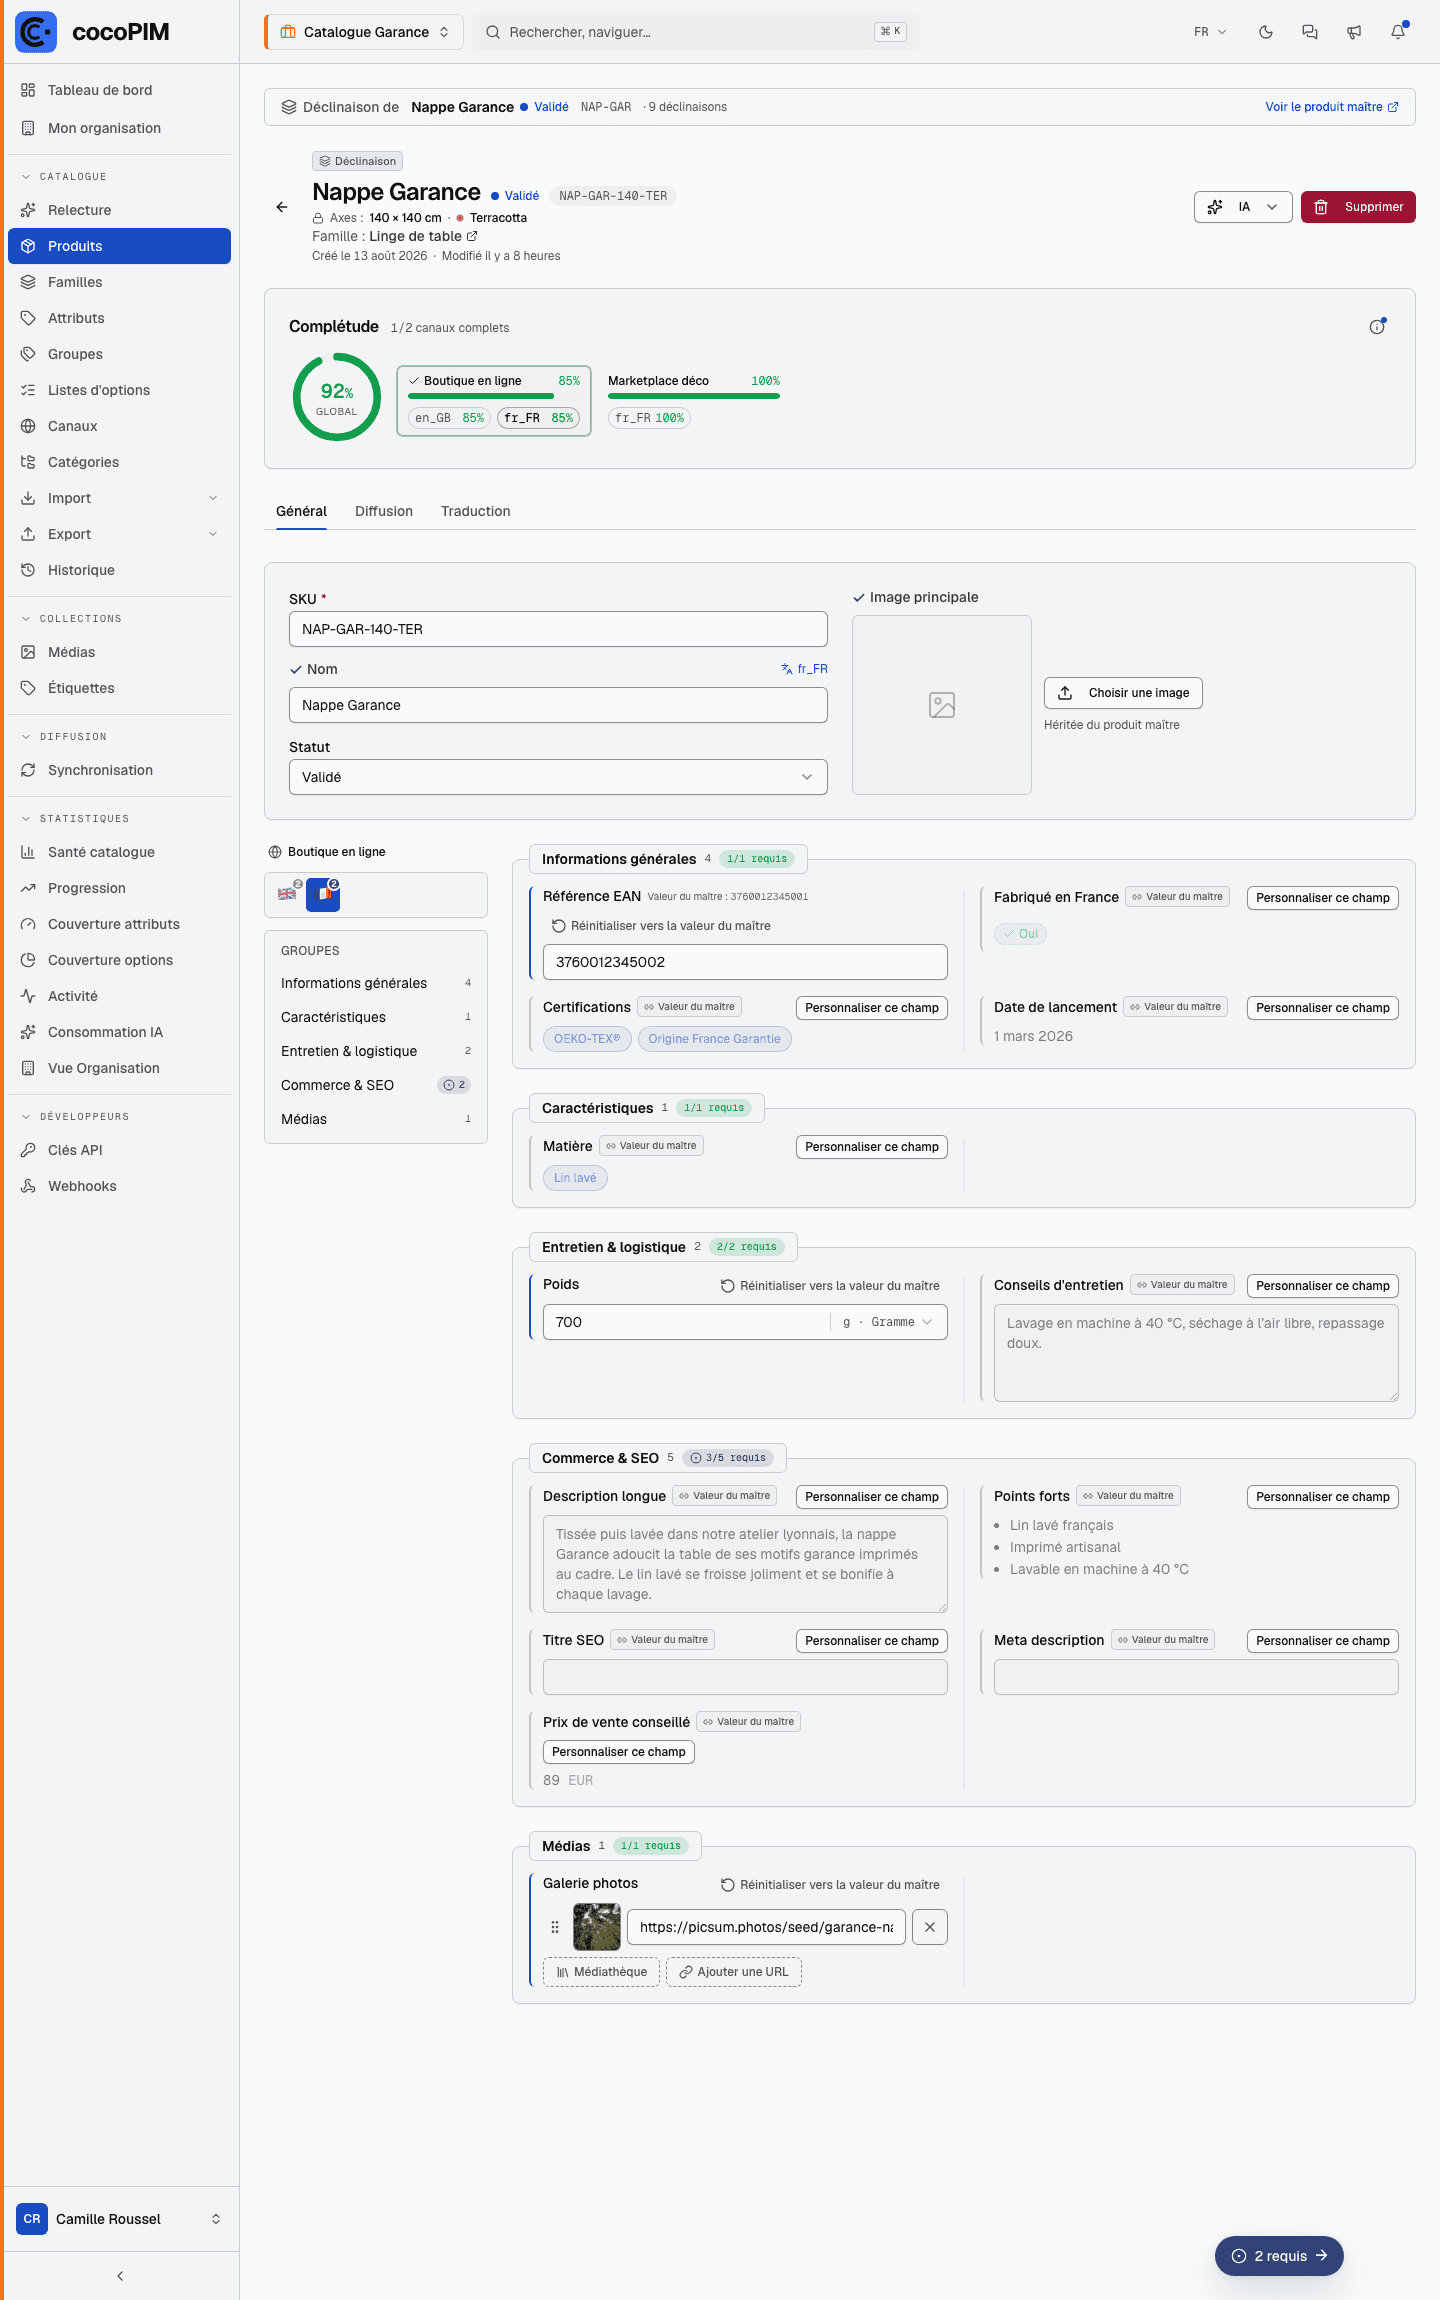Collapse the sidebar with the chevron
Image resolution: width=1440 pixels, height=2300 pixels.
(x=120, y=2276)
